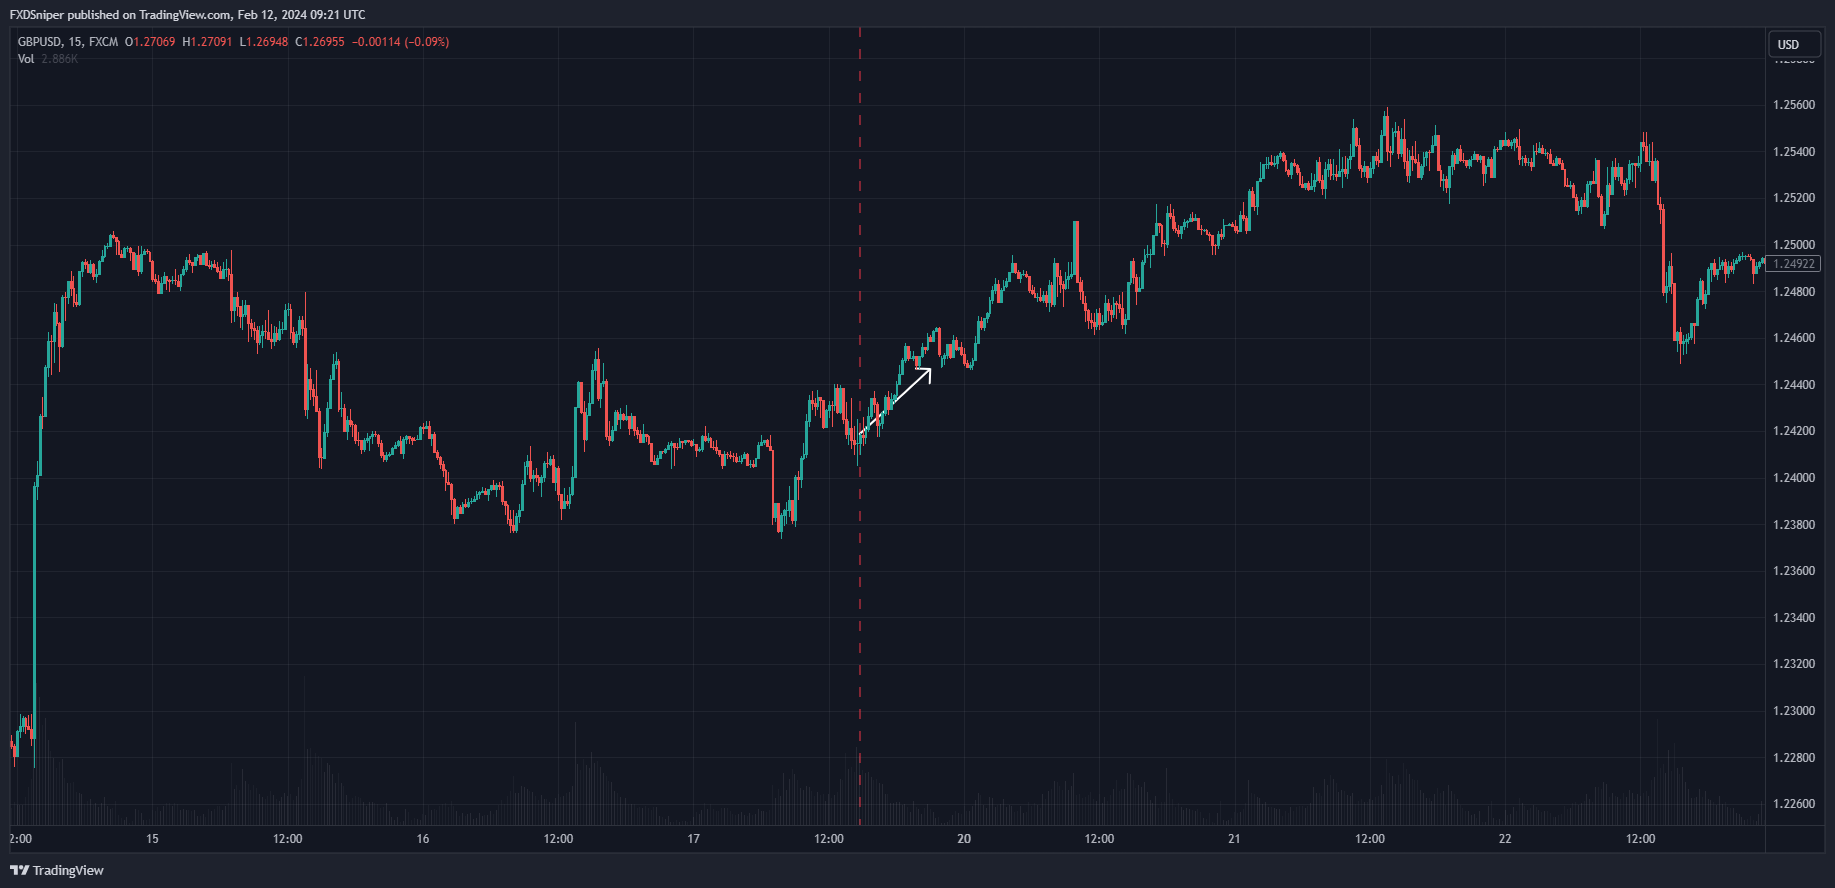Screen dimensions: 1835x888
Task: Click the Vol indicator label
Action: (x=26, y=59)
